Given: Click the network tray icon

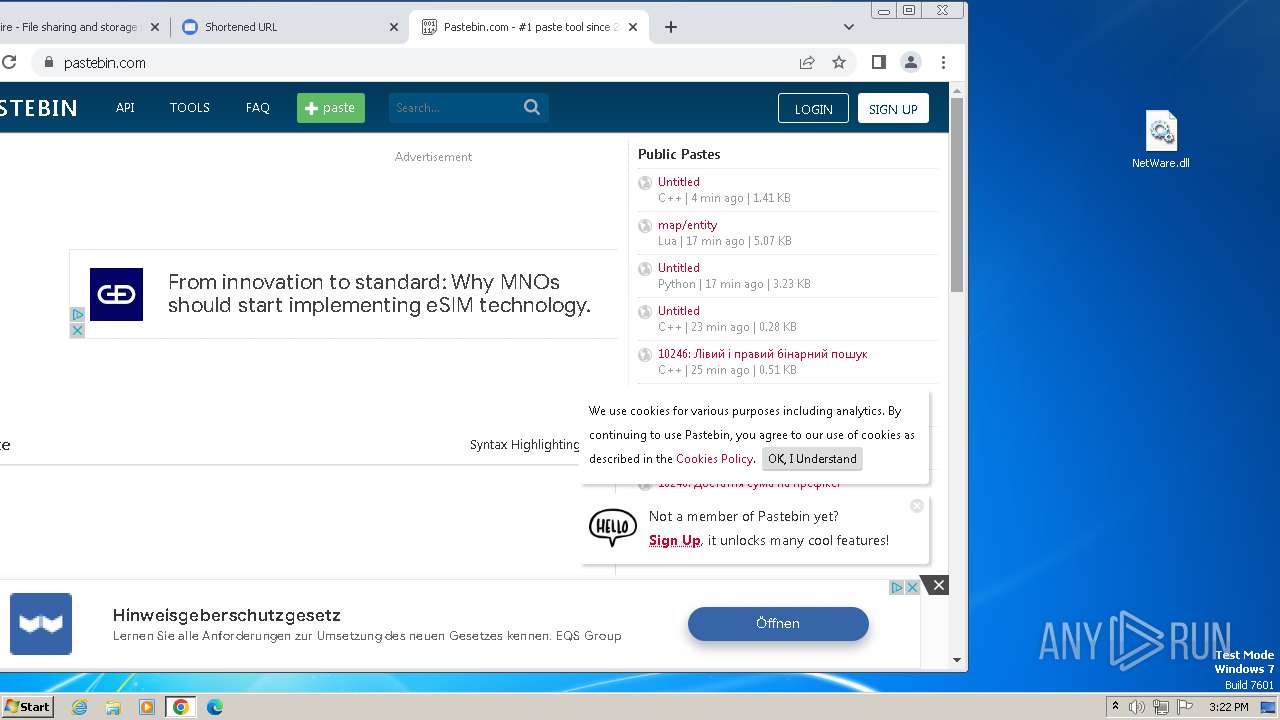Looking at the screenshot, I should [1160, 707].
